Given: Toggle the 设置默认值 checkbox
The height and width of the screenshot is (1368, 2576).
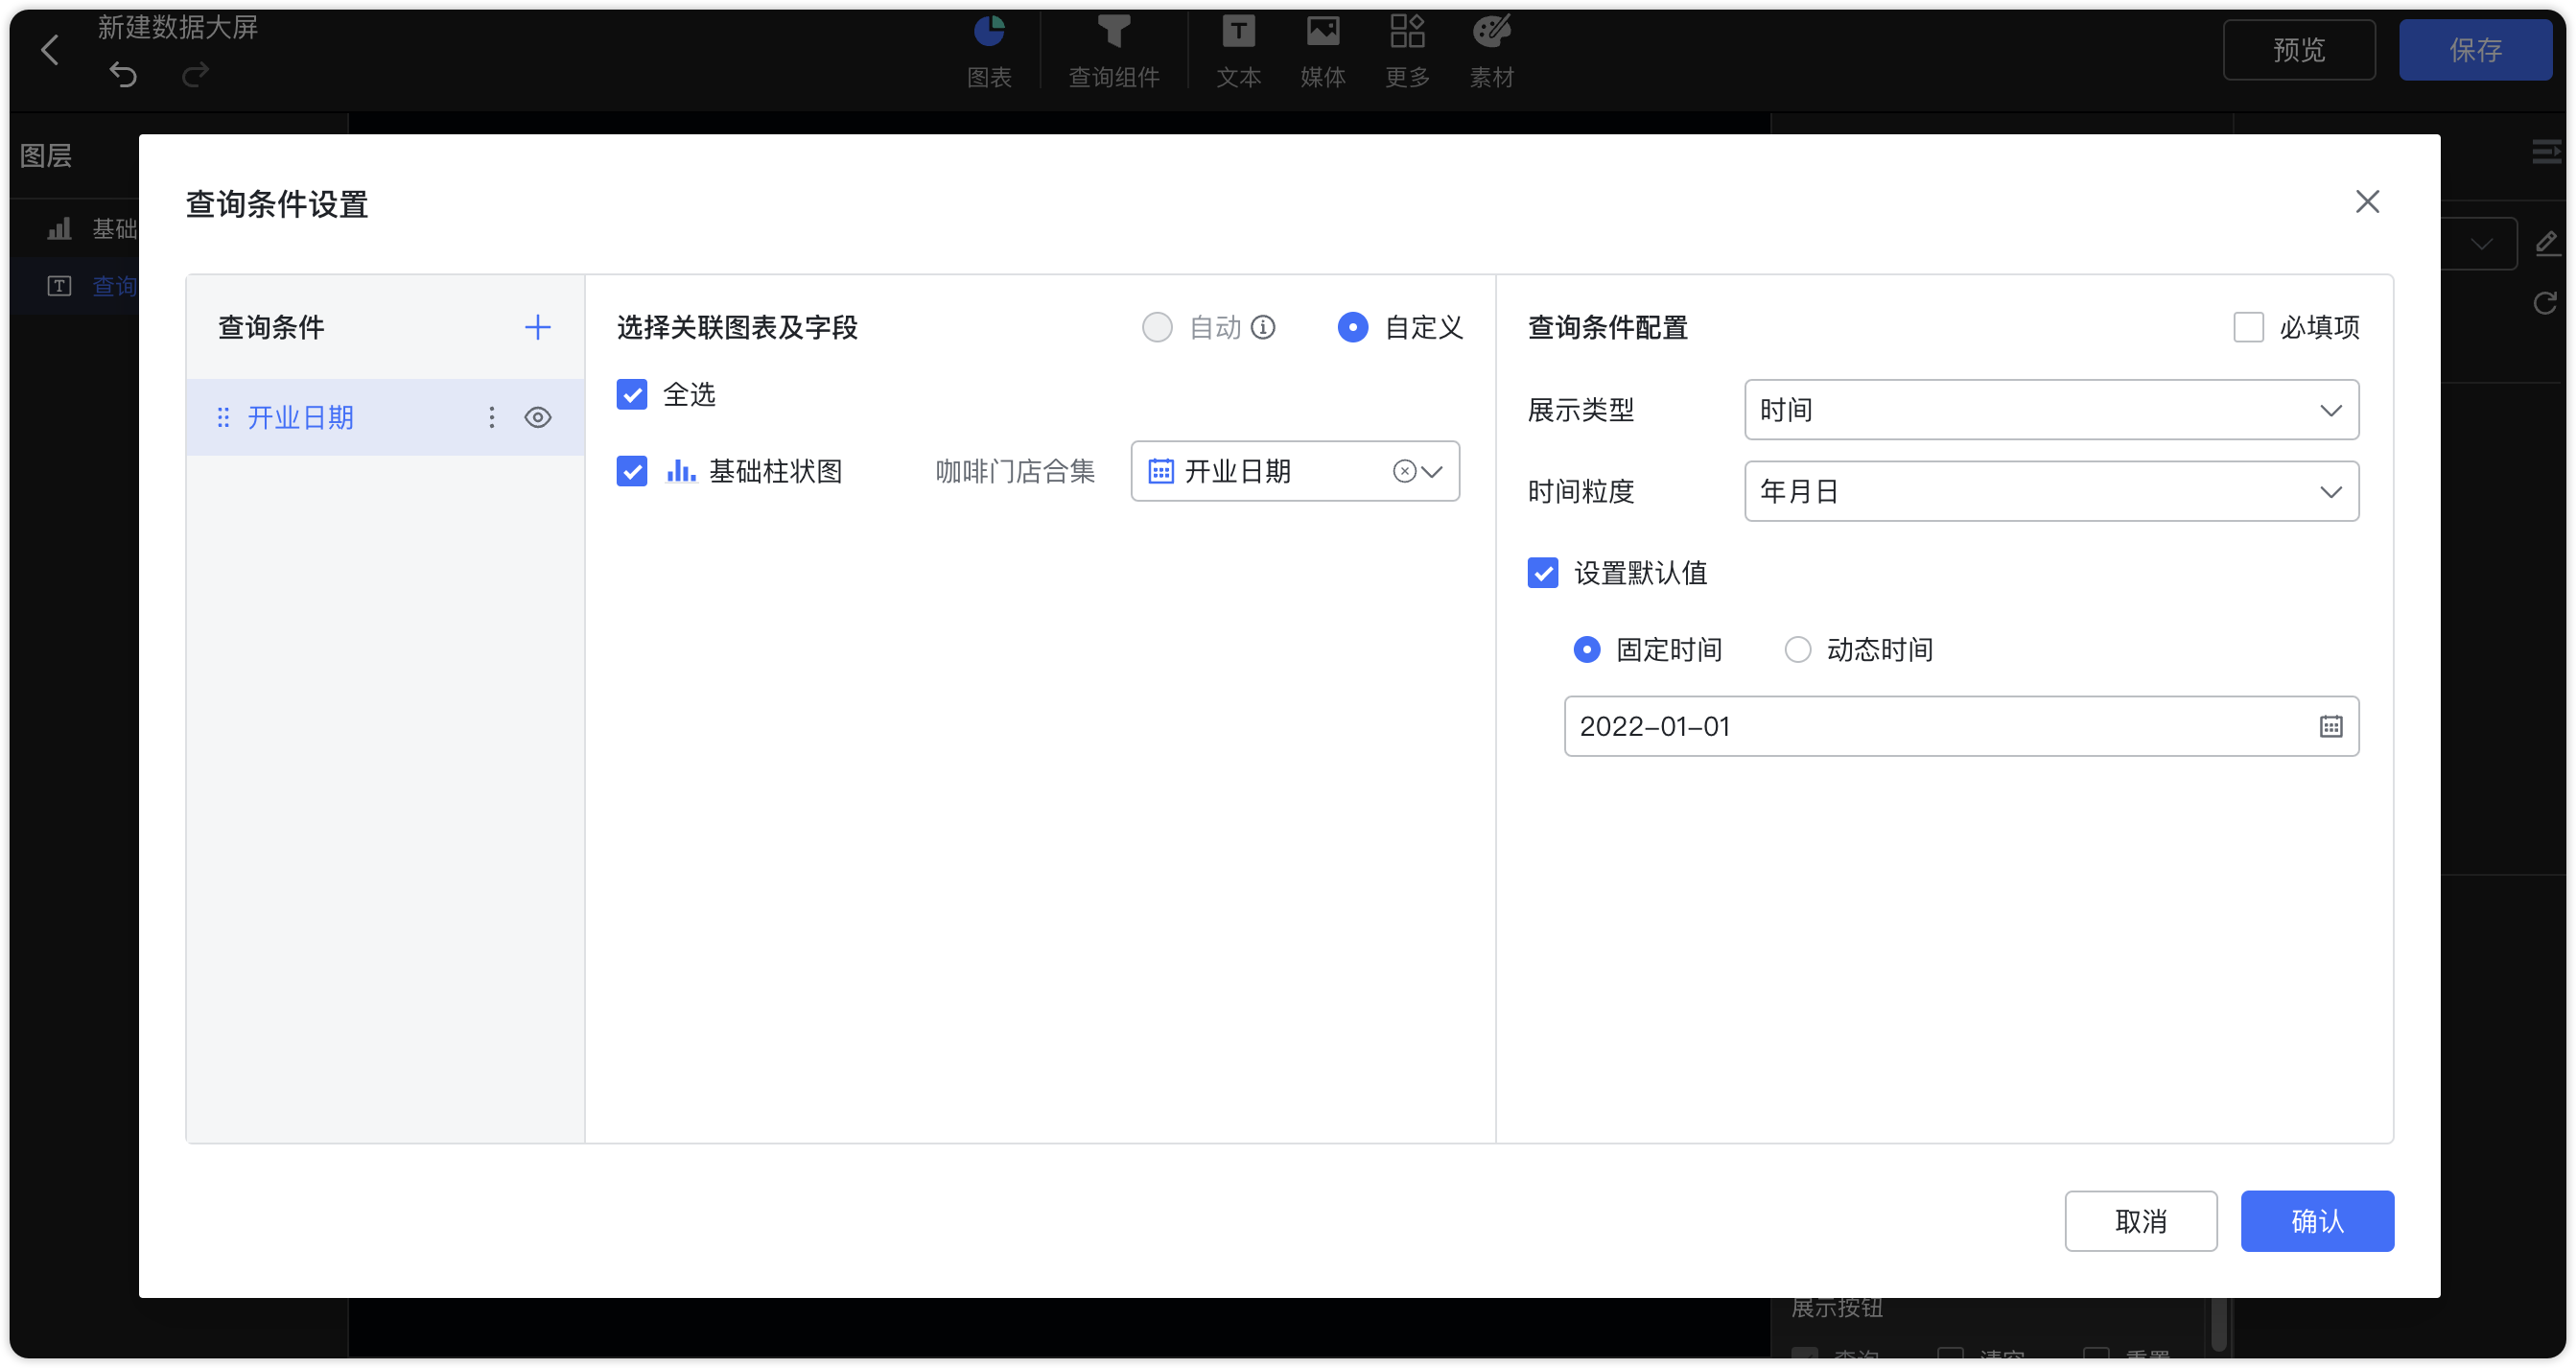Looking at the screenshot, I should pos(1543,573).
